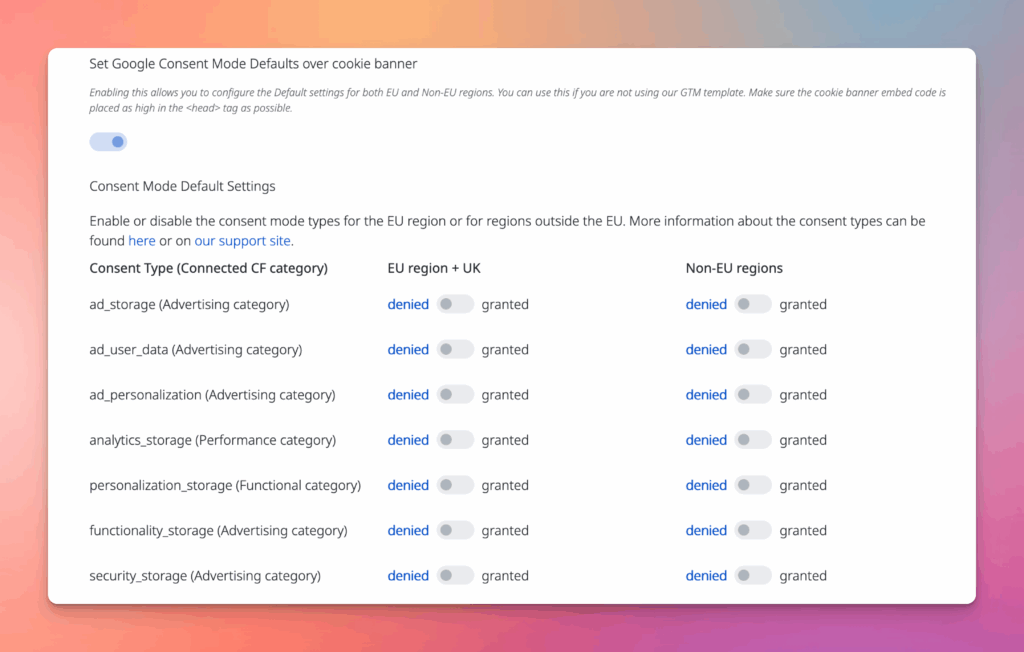Switch ad_personalization Non-EU toggle to granted
This screenshot has width=1024, height=652.
[753, 395]
